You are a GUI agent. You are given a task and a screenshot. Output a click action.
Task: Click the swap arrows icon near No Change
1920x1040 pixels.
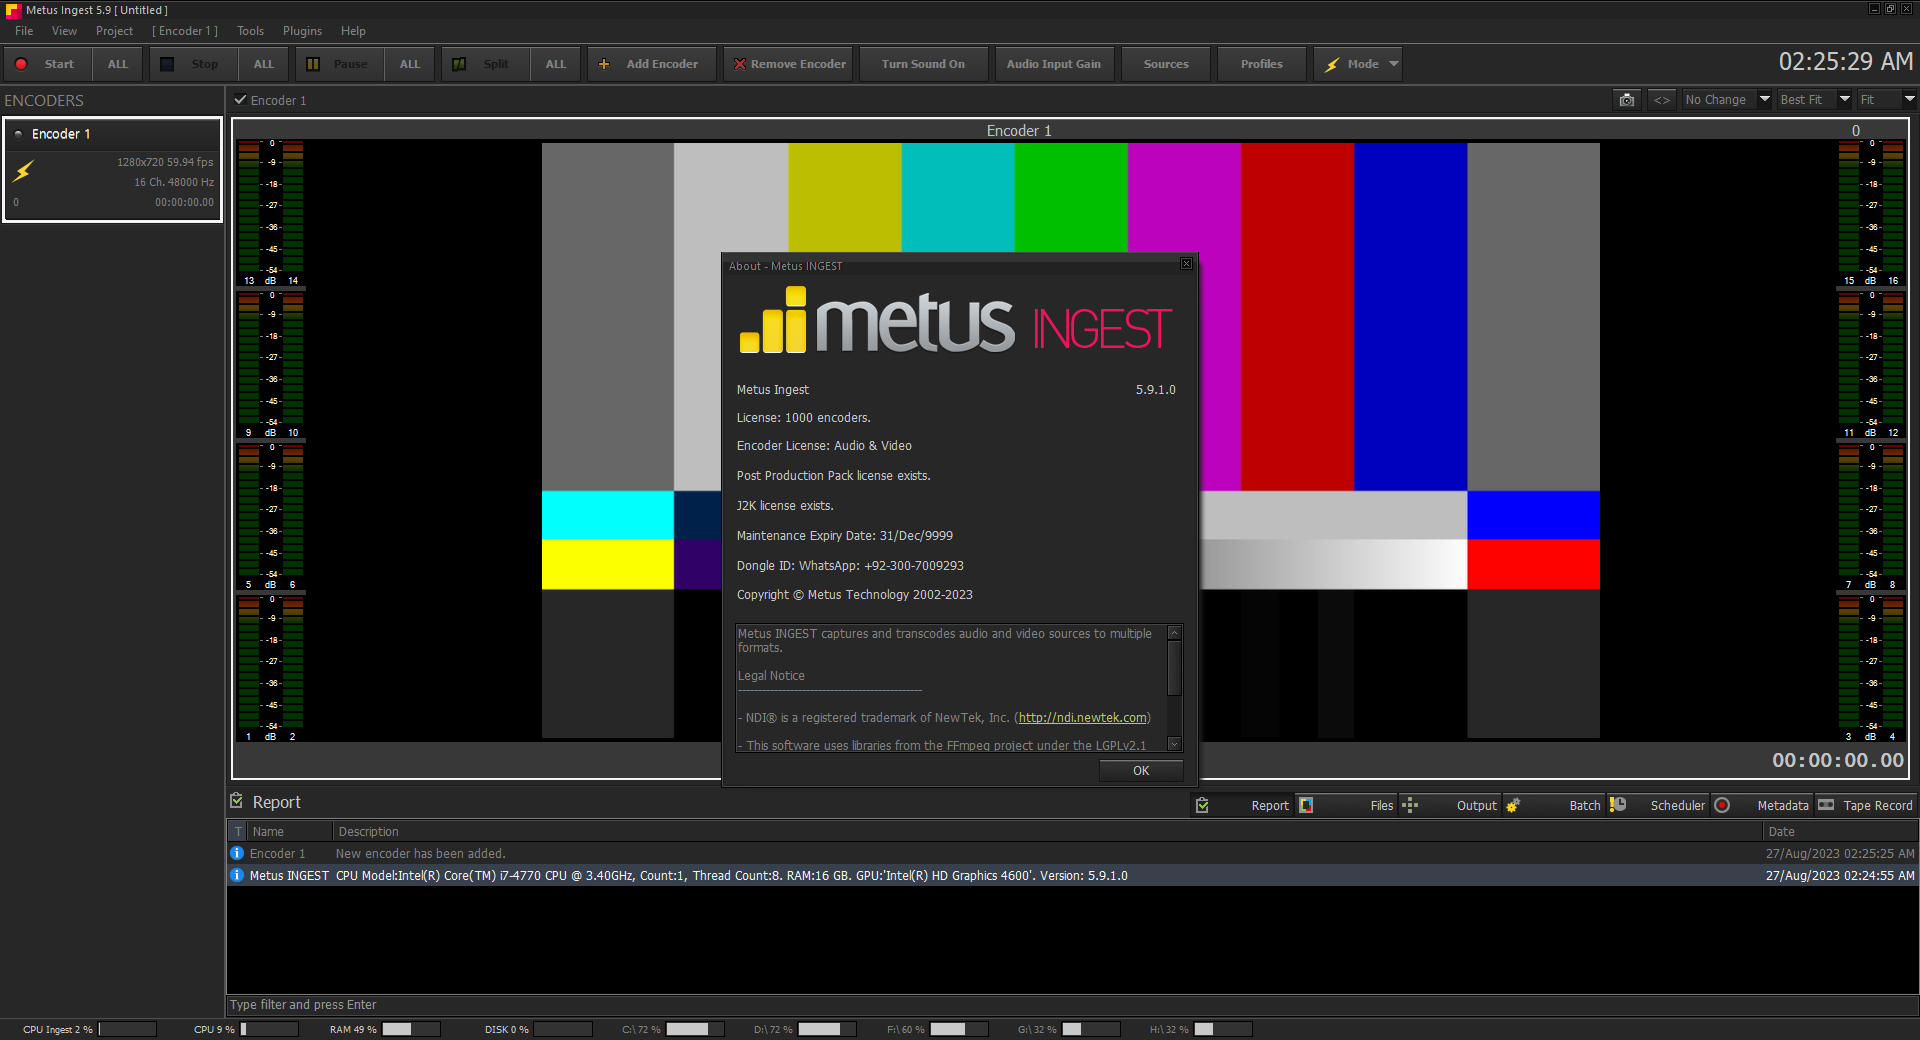click(x=1662, y=100)
